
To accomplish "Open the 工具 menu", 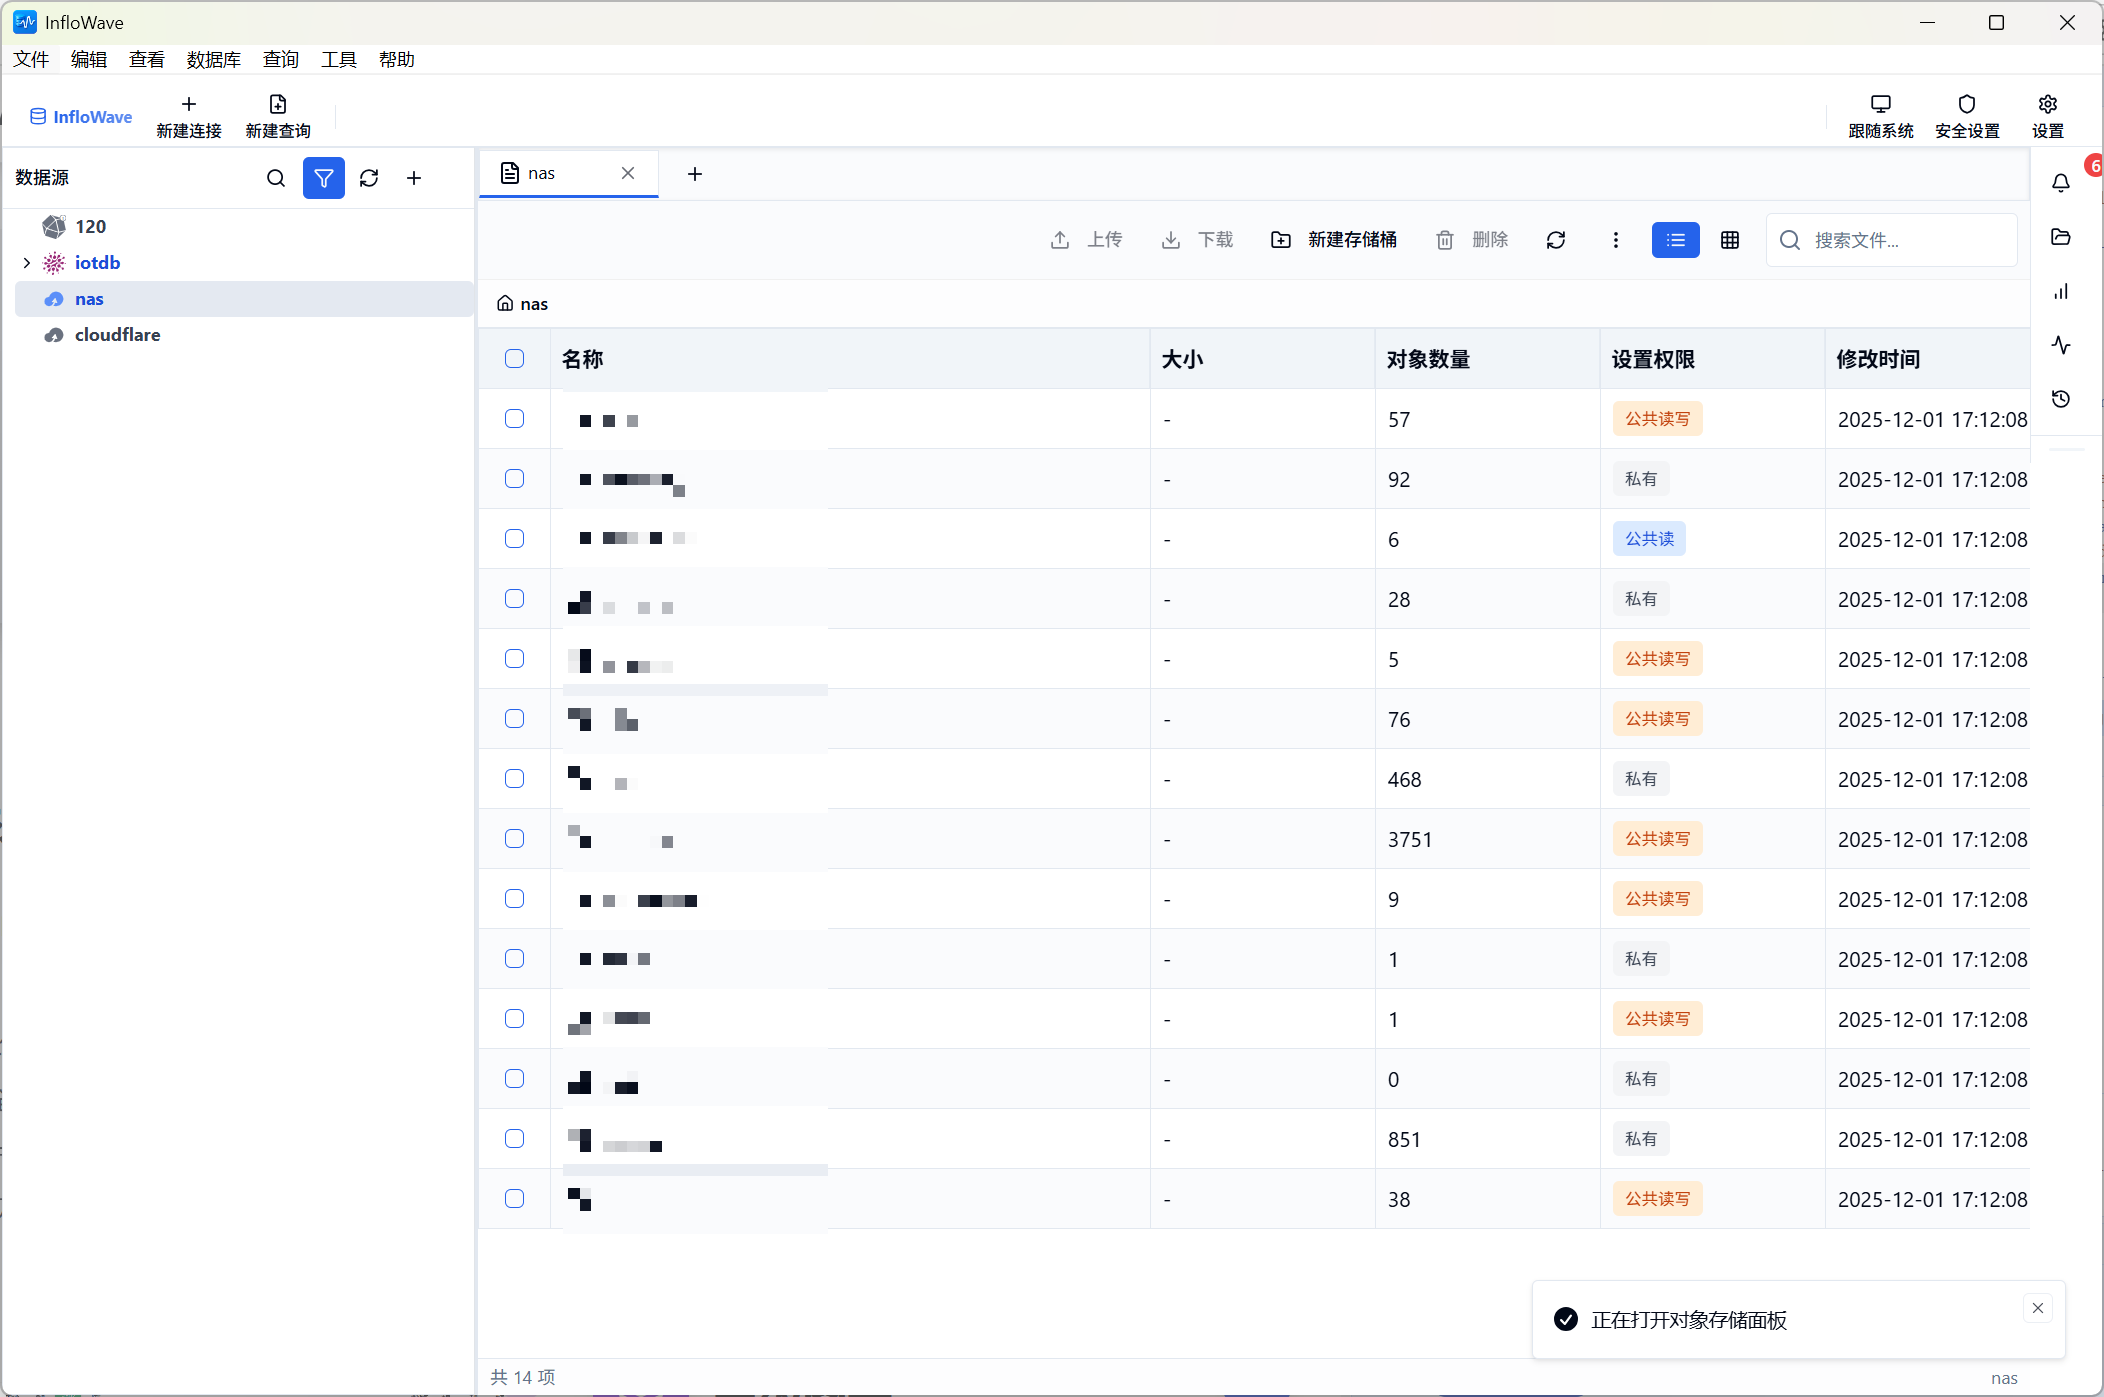I will (x=339, y=60).
